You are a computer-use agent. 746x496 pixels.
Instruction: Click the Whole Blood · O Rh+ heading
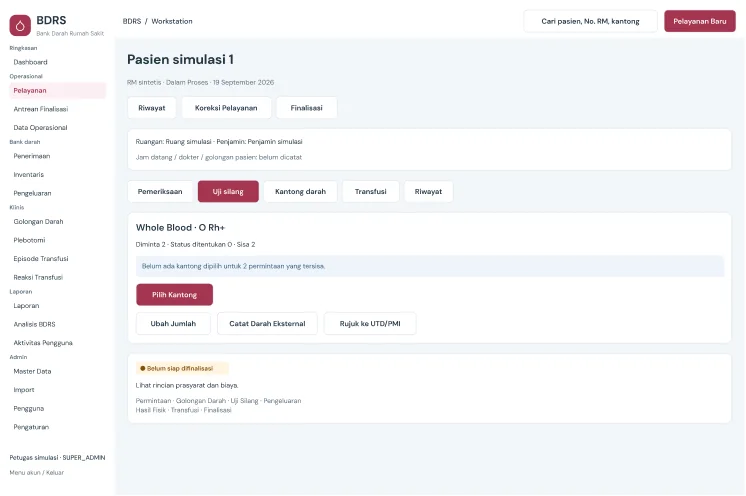(x=180, y=228)
